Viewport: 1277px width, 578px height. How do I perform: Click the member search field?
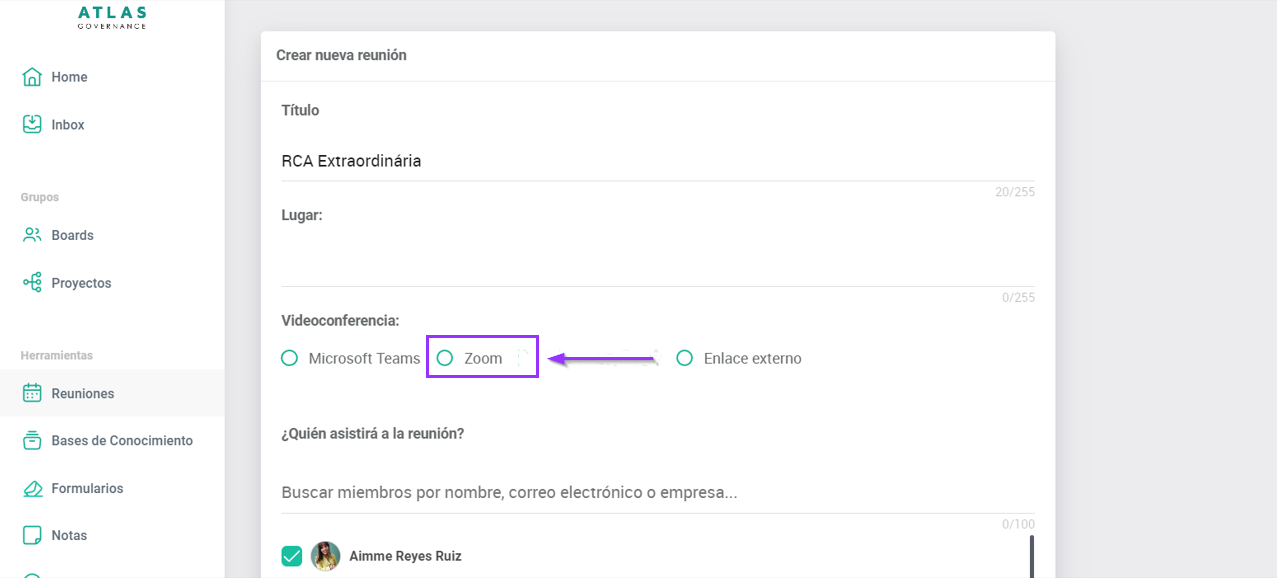point(657,493)
